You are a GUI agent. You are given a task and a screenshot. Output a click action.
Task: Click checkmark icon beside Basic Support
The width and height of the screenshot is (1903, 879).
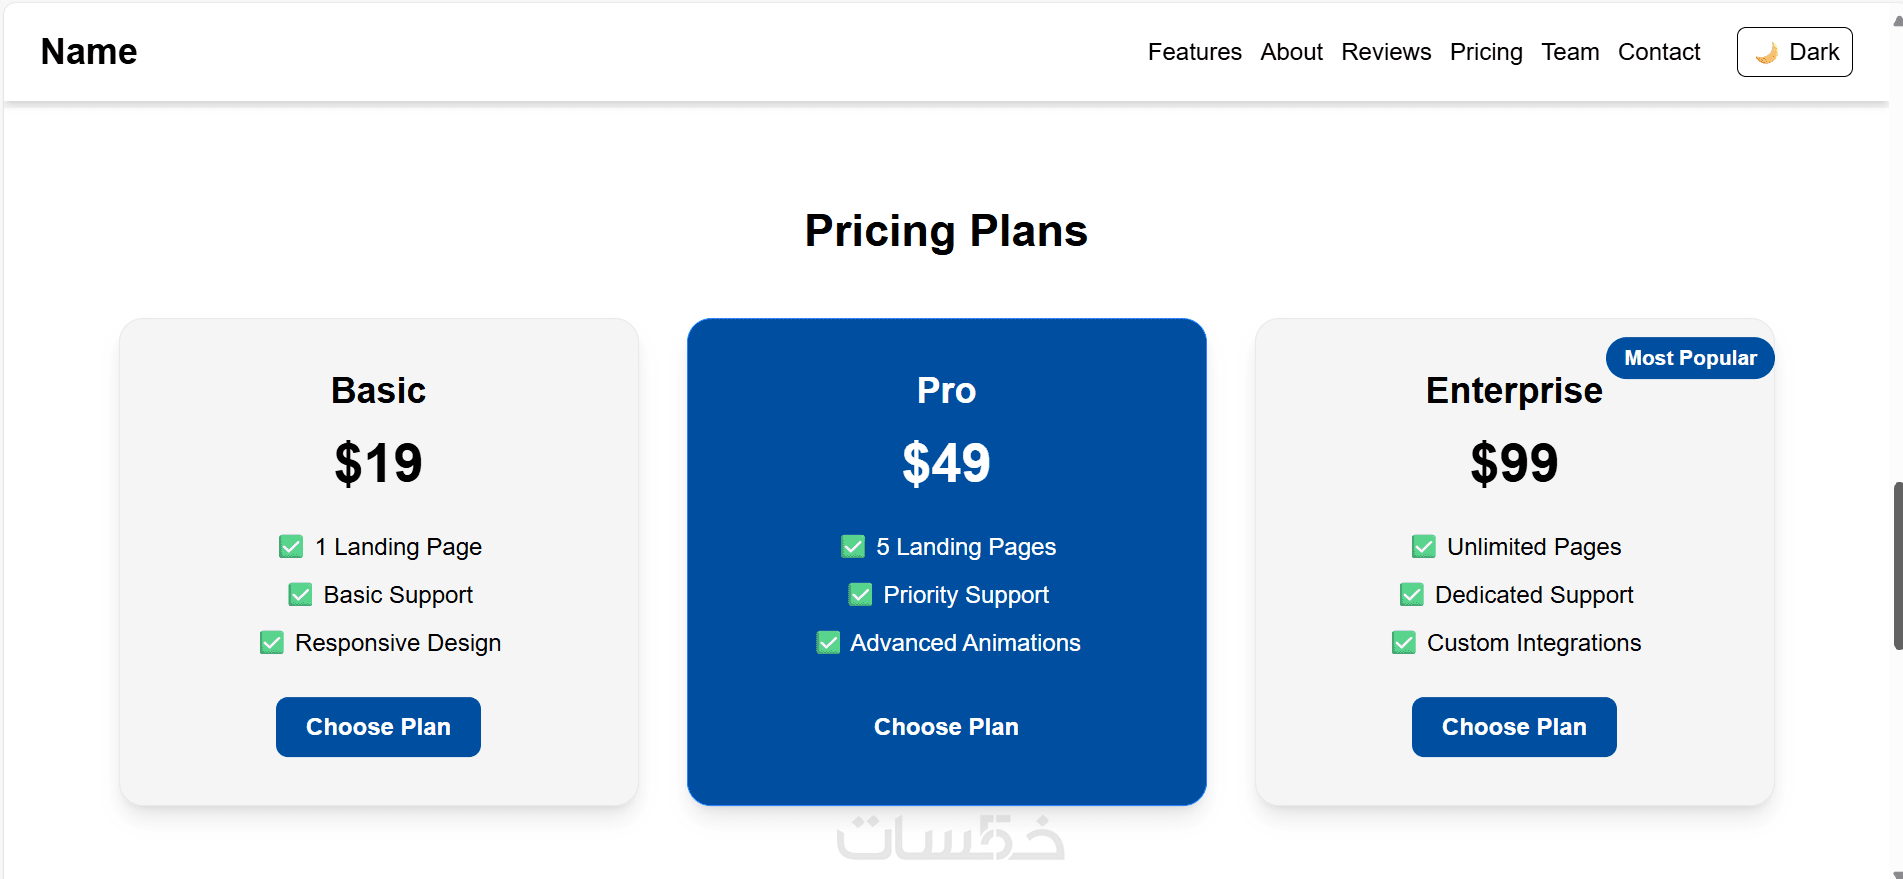click(300, 595)
